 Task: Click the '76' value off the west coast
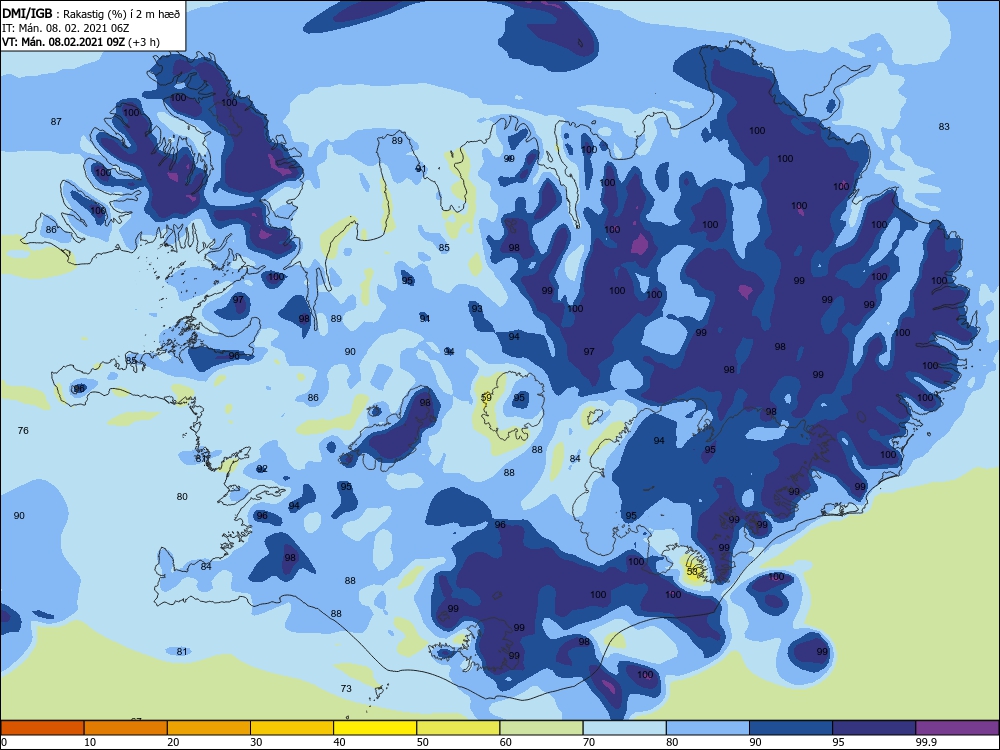tap(23, 430)
